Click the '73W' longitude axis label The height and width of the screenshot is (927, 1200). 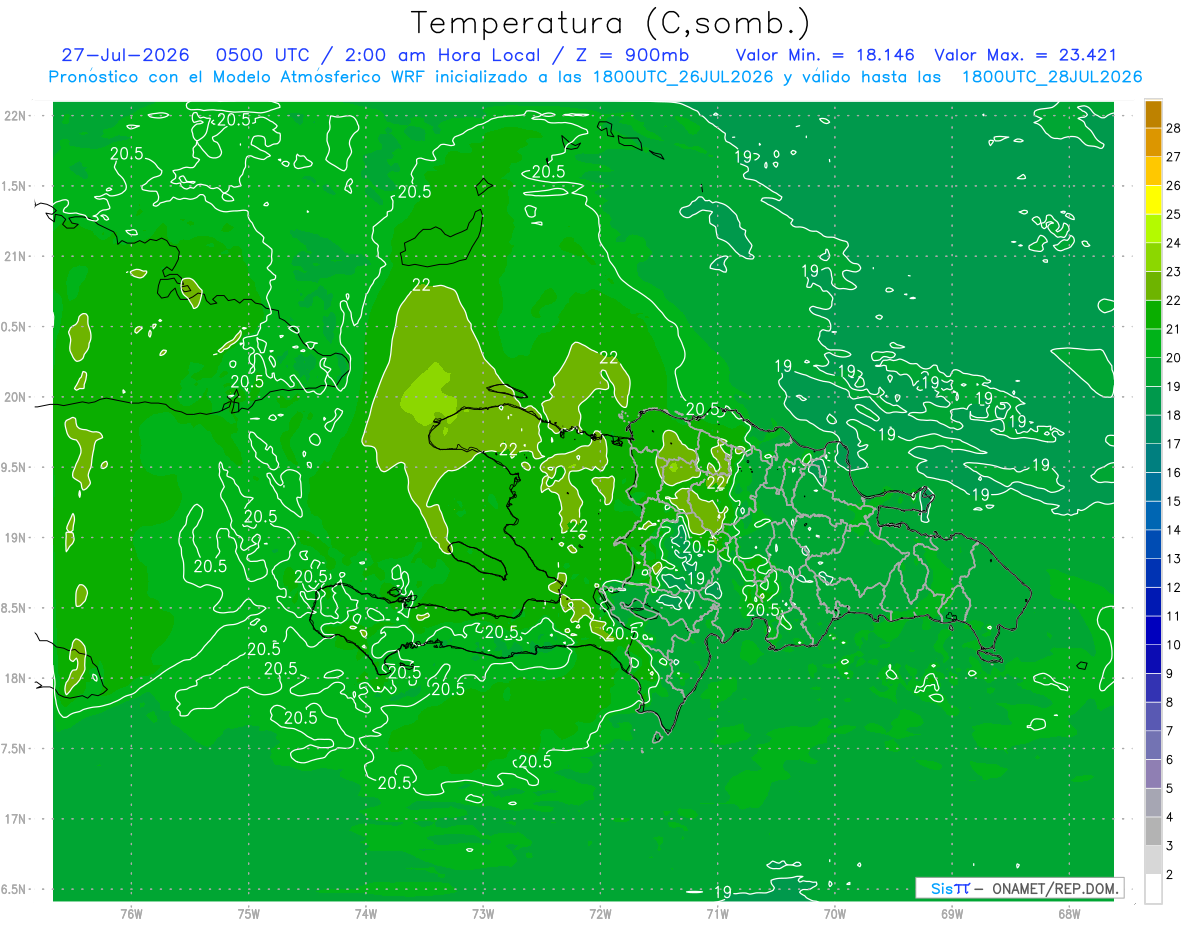(x=483, y=914)
